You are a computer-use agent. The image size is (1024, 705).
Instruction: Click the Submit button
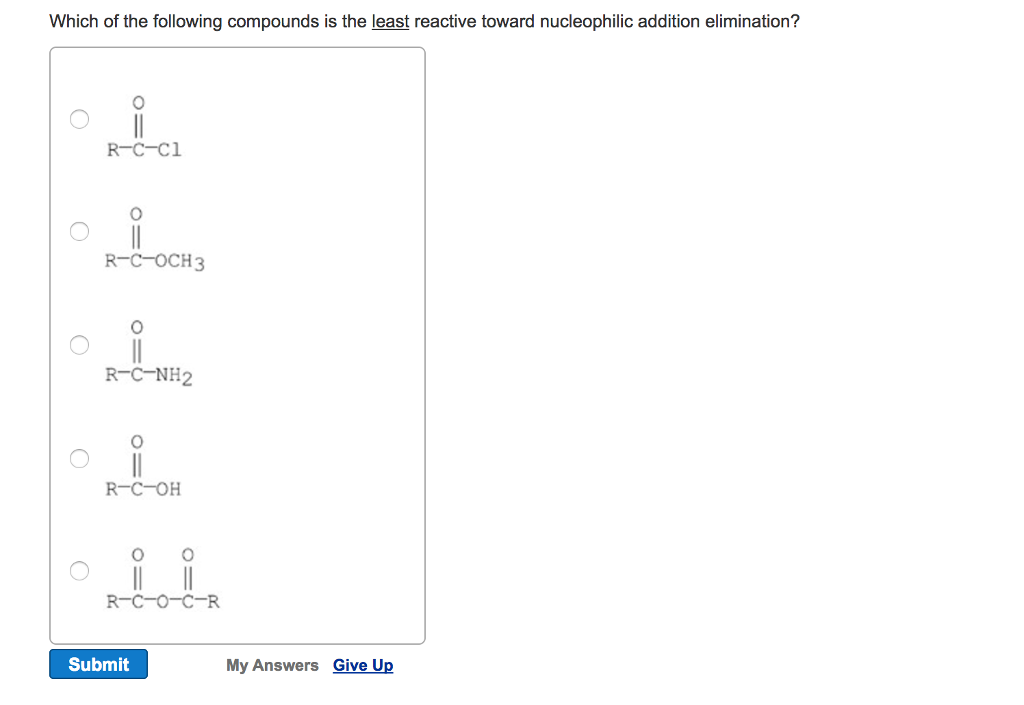coord(98,663)
